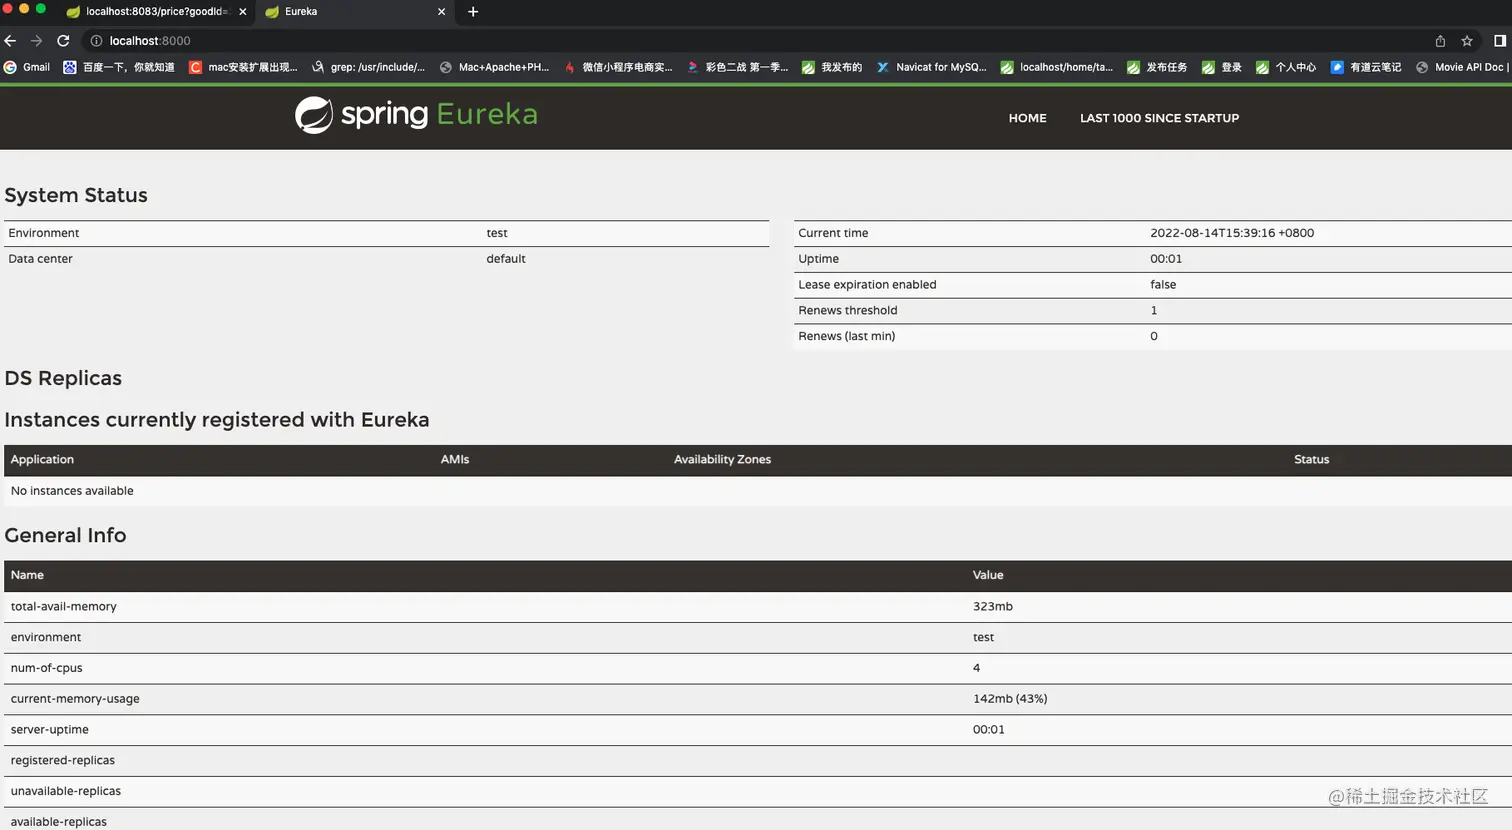
Task: Select the server-uptime value 00:01
Action: 989,730
